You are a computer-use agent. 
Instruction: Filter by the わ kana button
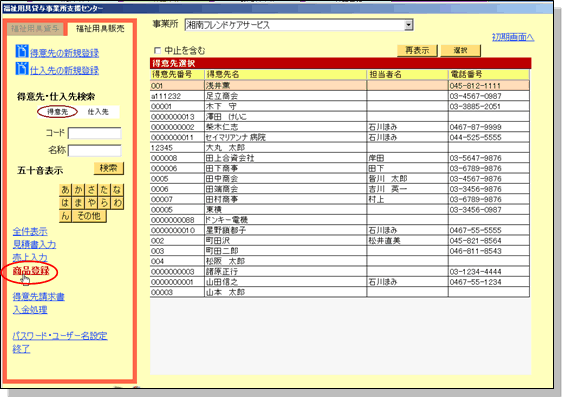(117, 203)
